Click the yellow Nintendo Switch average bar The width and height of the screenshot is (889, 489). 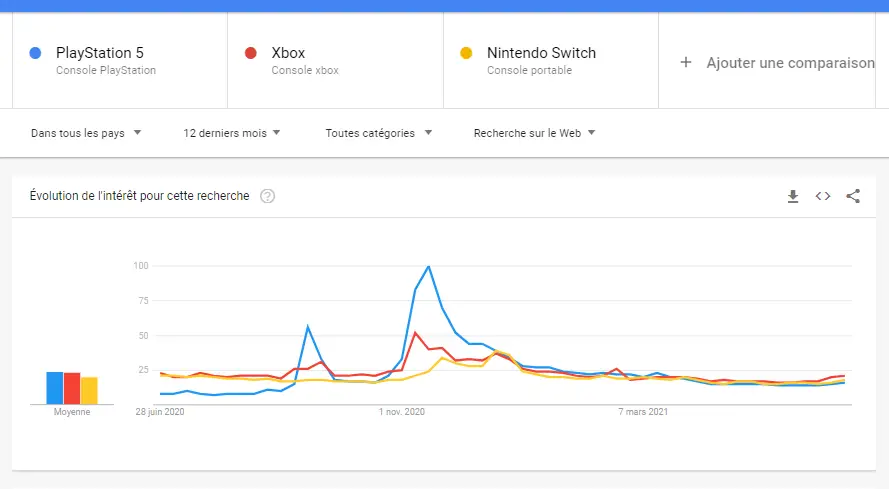pyautogui.click(x=89, y=391)
